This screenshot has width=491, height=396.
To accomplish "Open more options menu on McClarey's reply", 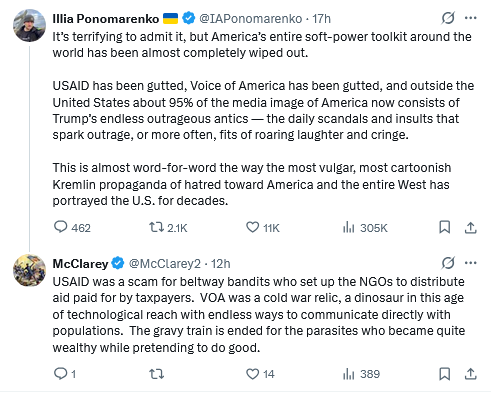I will 471,263.
